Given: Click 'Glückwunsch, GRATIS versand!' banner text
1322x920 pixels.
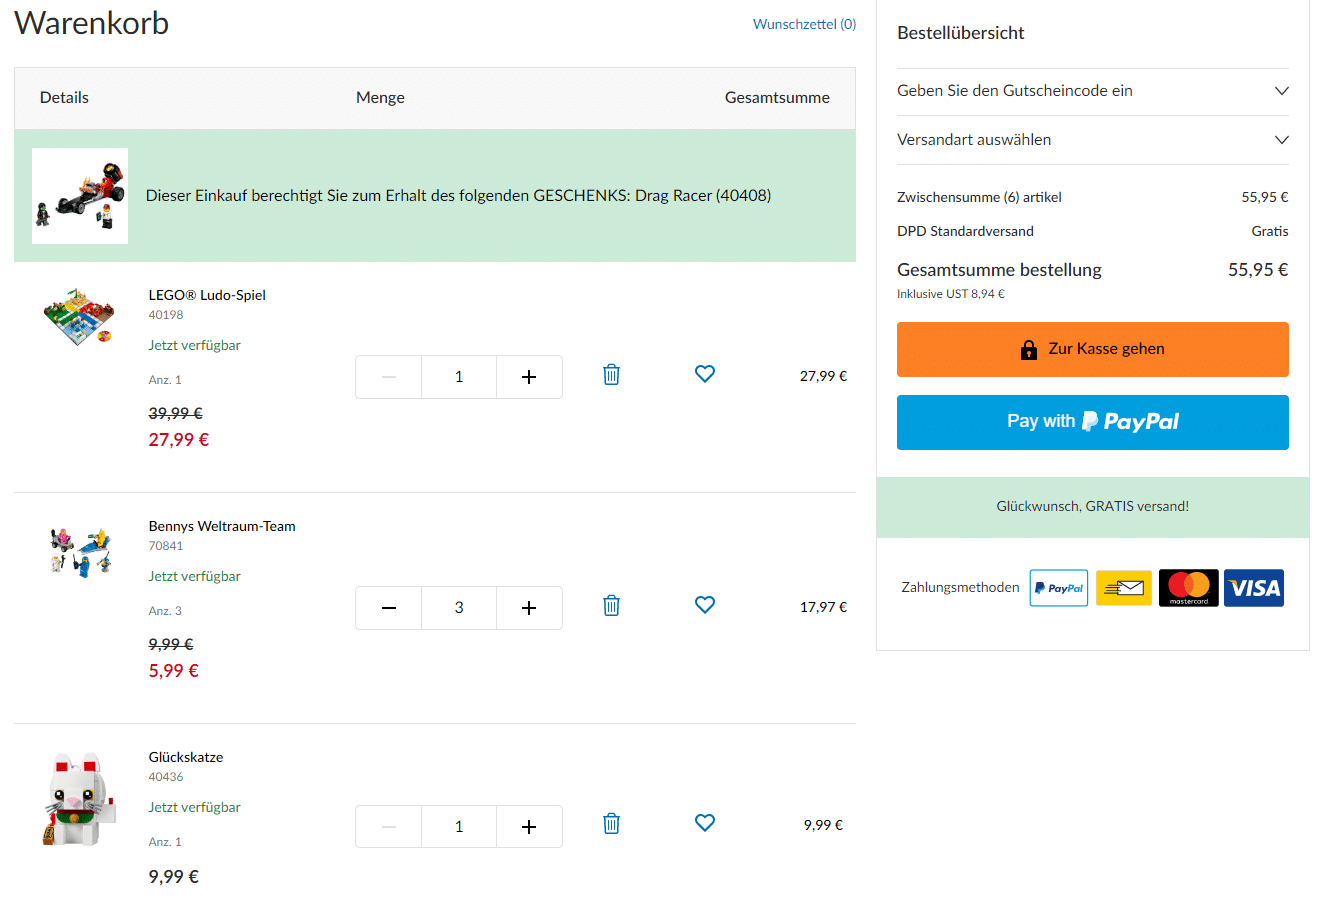Looking at the screenshot, I should 1093,506.
